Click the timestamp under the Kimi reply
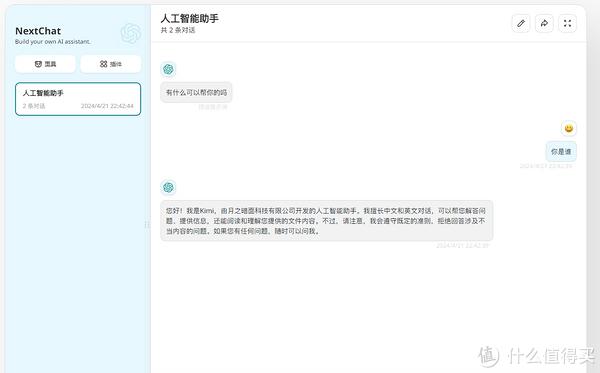The height and width of the screenshot is (373, 600). click(x=463, y=246)
